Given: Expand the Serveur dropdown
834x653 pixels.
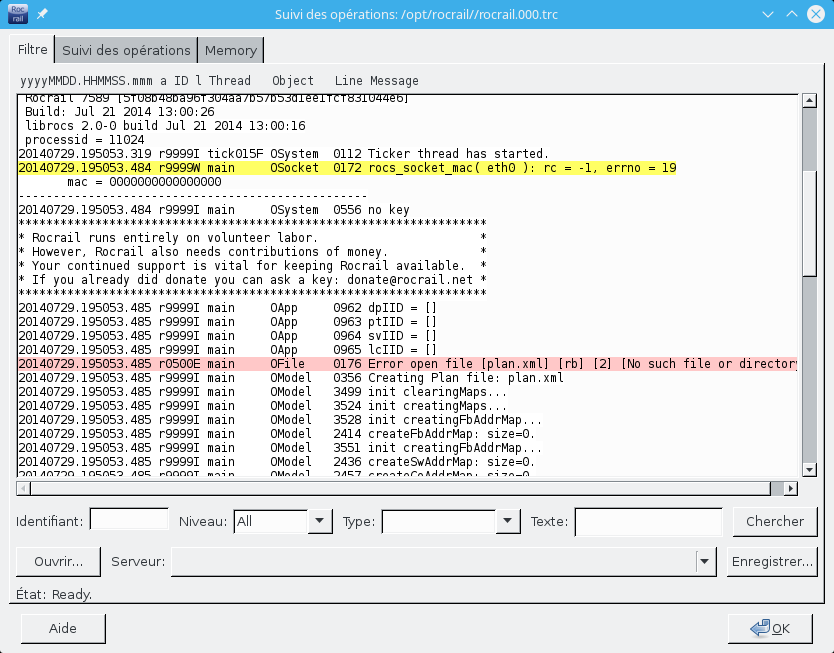Looking at the screenshot, I should (x=707, y=562).
